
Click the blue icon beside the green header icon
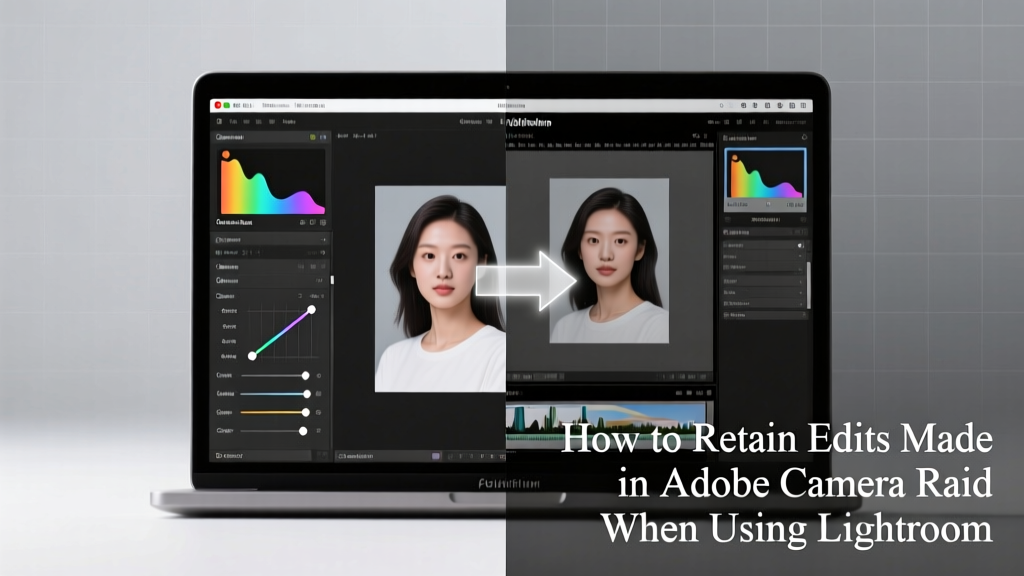click(323, 137)
